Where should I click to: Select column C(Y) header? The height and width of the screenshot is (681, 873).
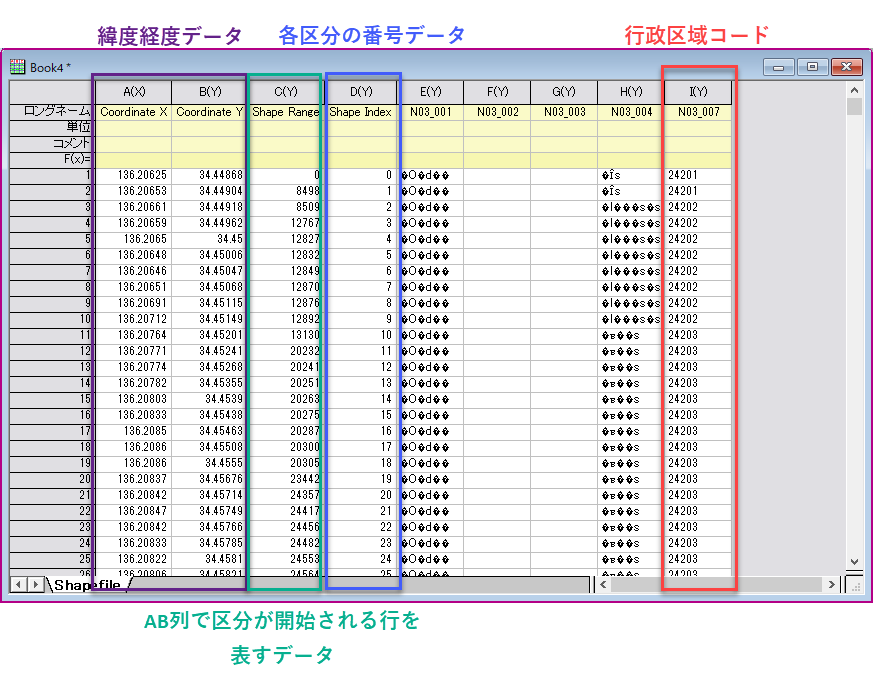click(285, 93)
